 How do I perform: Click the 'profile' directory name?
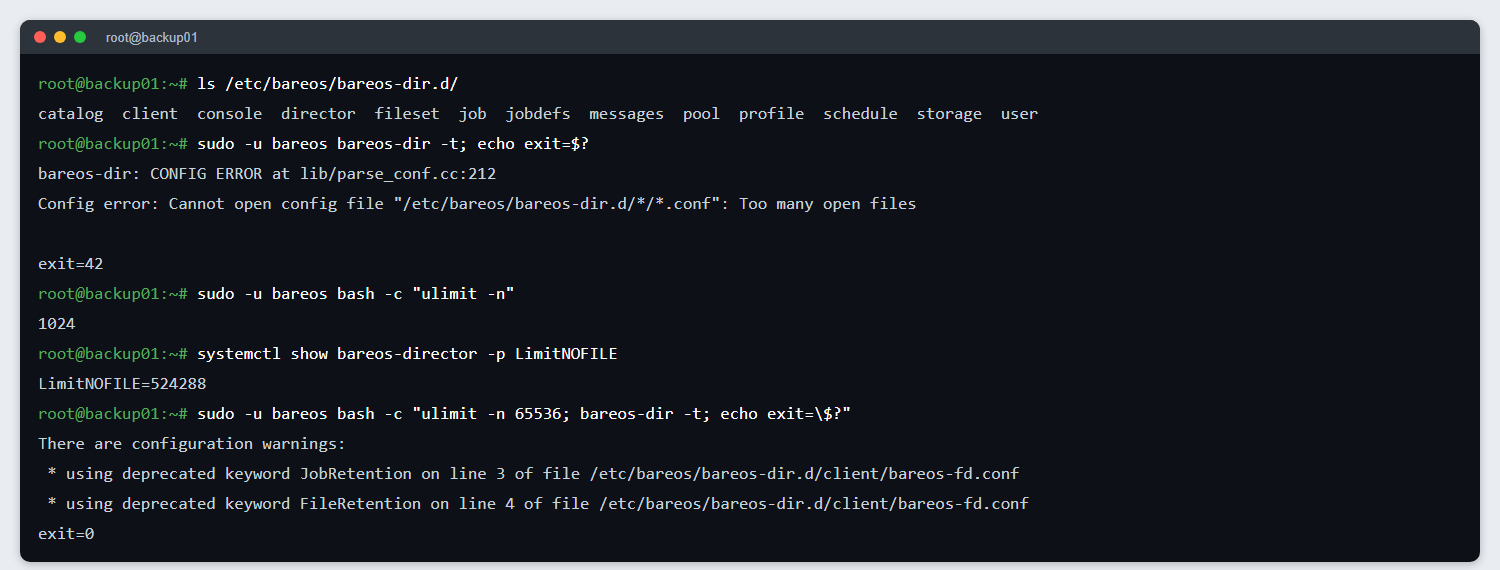tap(771, 114)
